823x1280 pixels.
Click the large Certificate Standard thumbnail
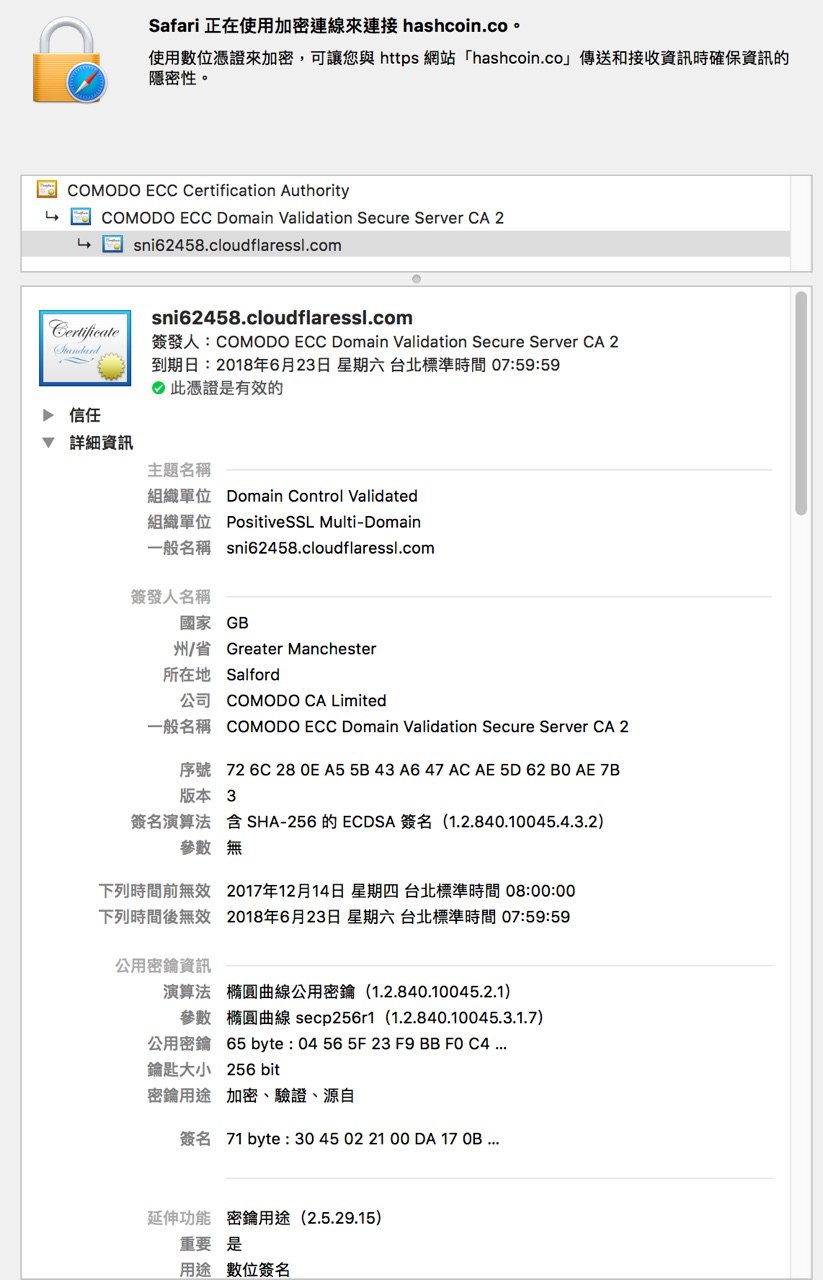tap(85, 348)
